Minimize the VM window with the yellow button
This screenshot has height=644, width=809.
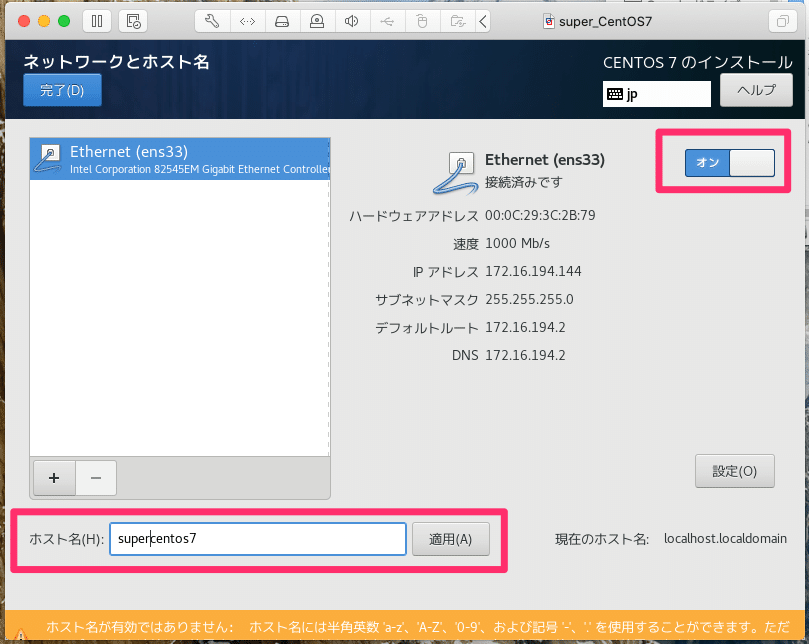coord(44,21)
